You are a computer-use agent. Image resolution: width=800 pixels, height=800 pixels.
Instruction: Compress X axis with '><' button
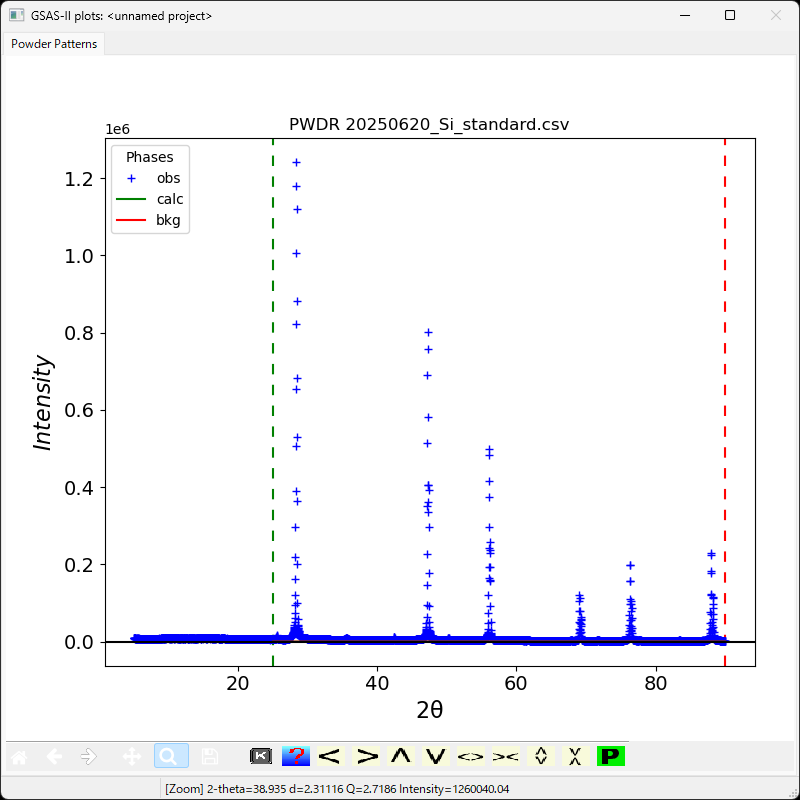[505, 756]
